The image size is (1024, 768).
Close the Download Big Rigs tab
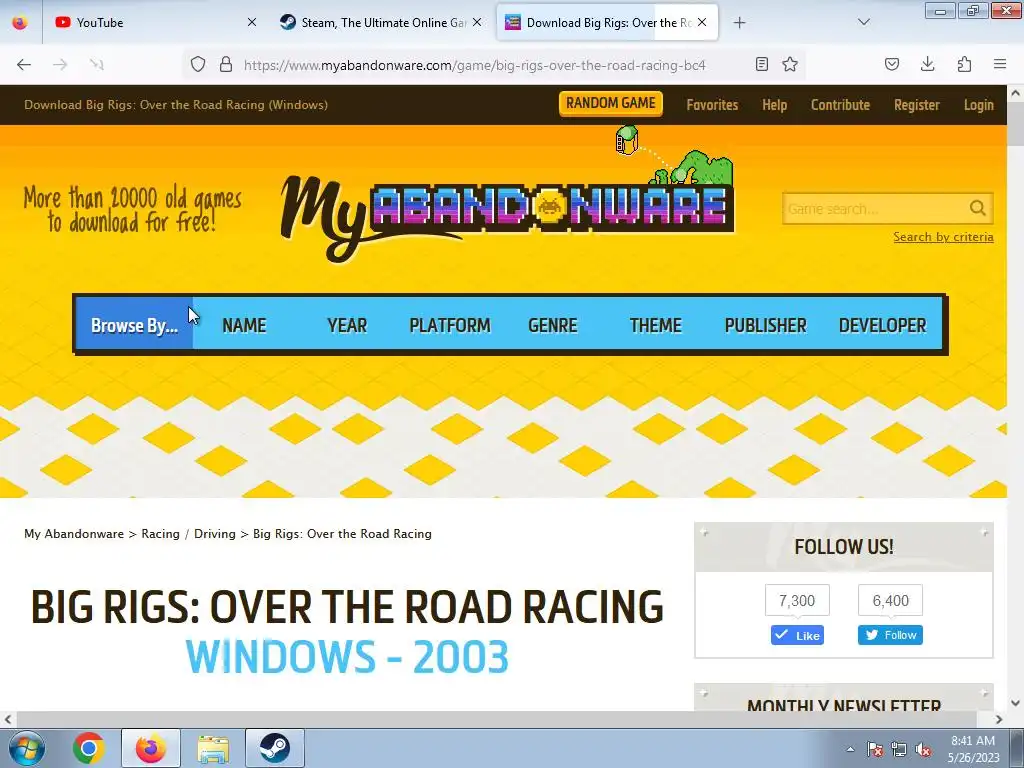[702, 22]
